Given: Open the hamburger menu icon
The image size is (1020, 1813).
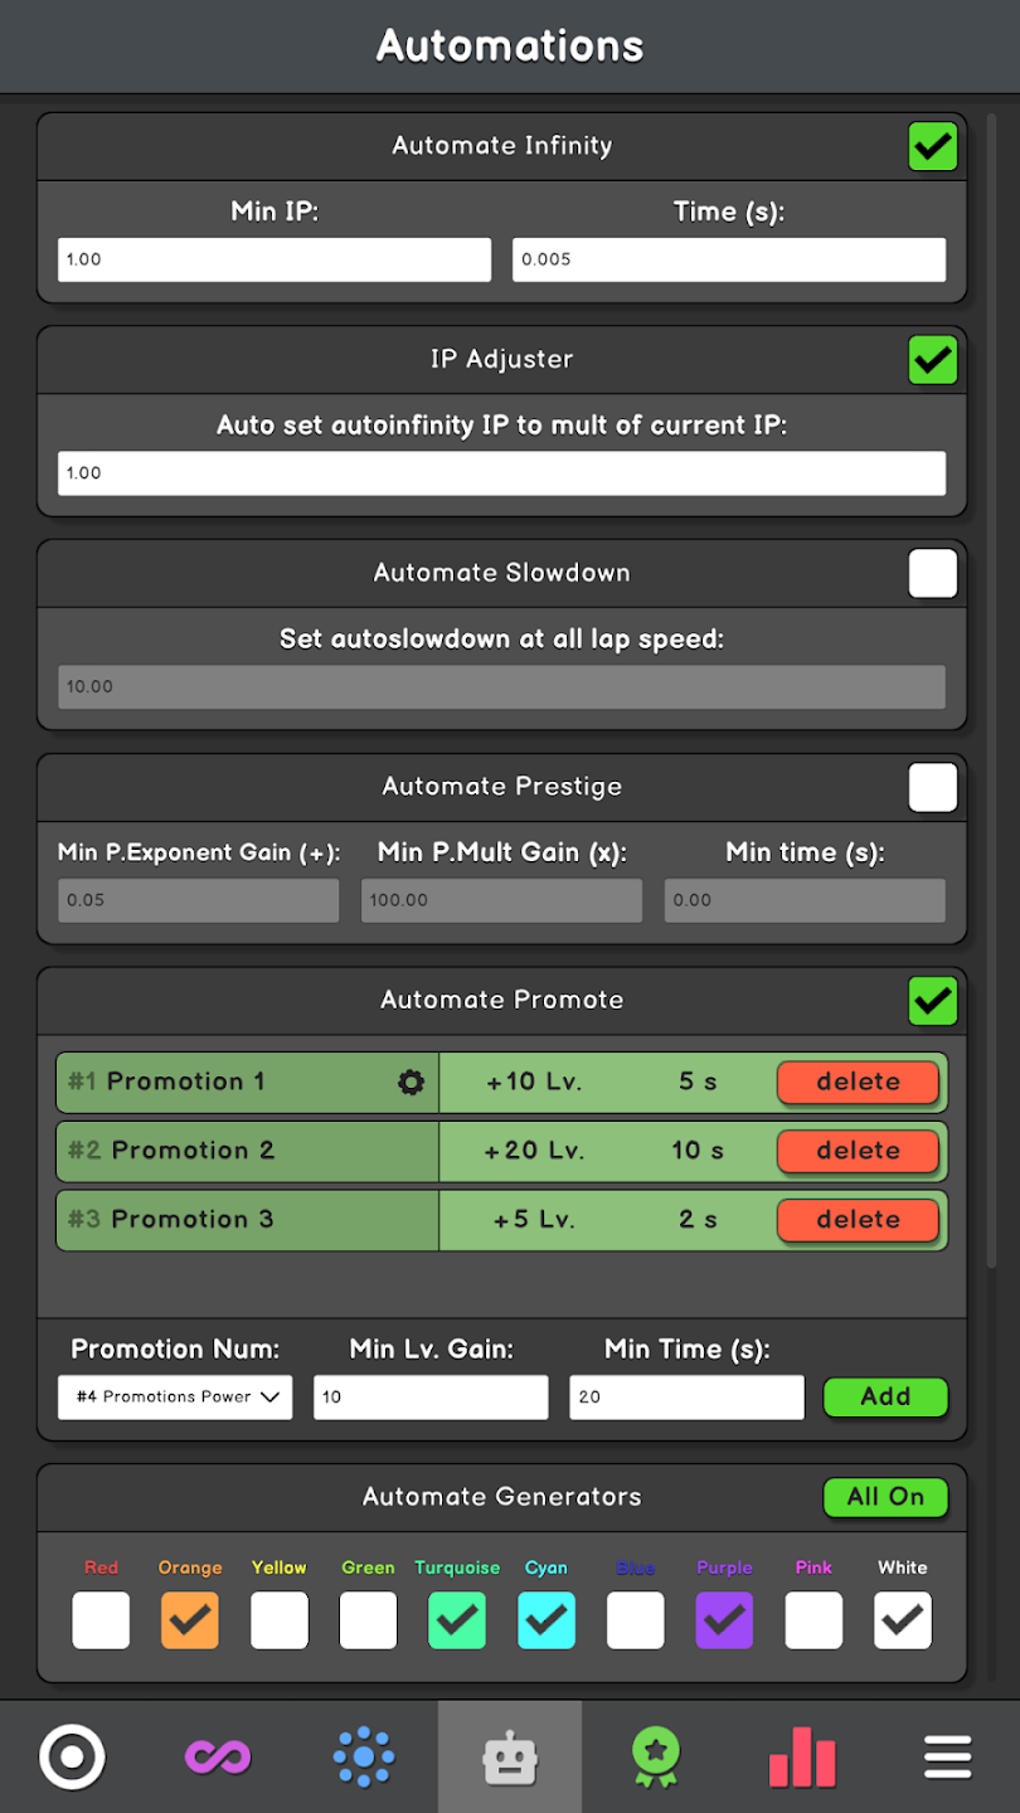Looking at the screenshot, I should [x=947, y=1757].
